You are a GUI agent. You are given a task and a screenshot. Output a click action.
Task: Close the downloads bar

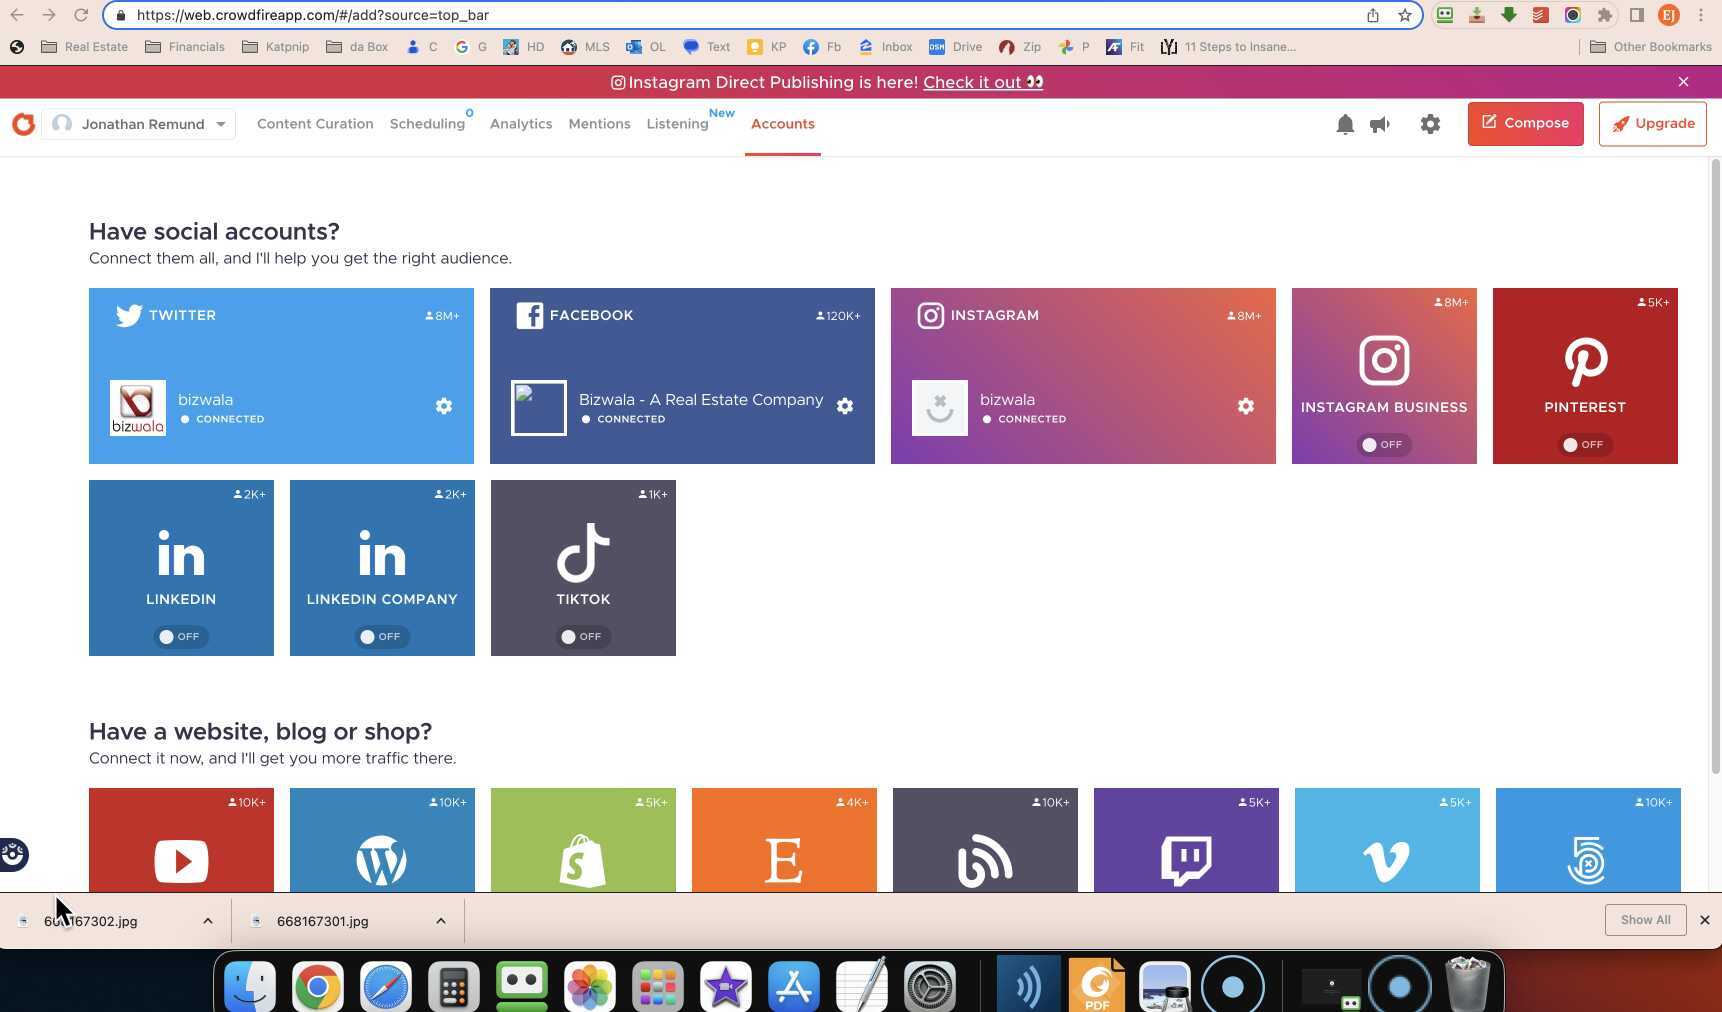point(1705,920)
